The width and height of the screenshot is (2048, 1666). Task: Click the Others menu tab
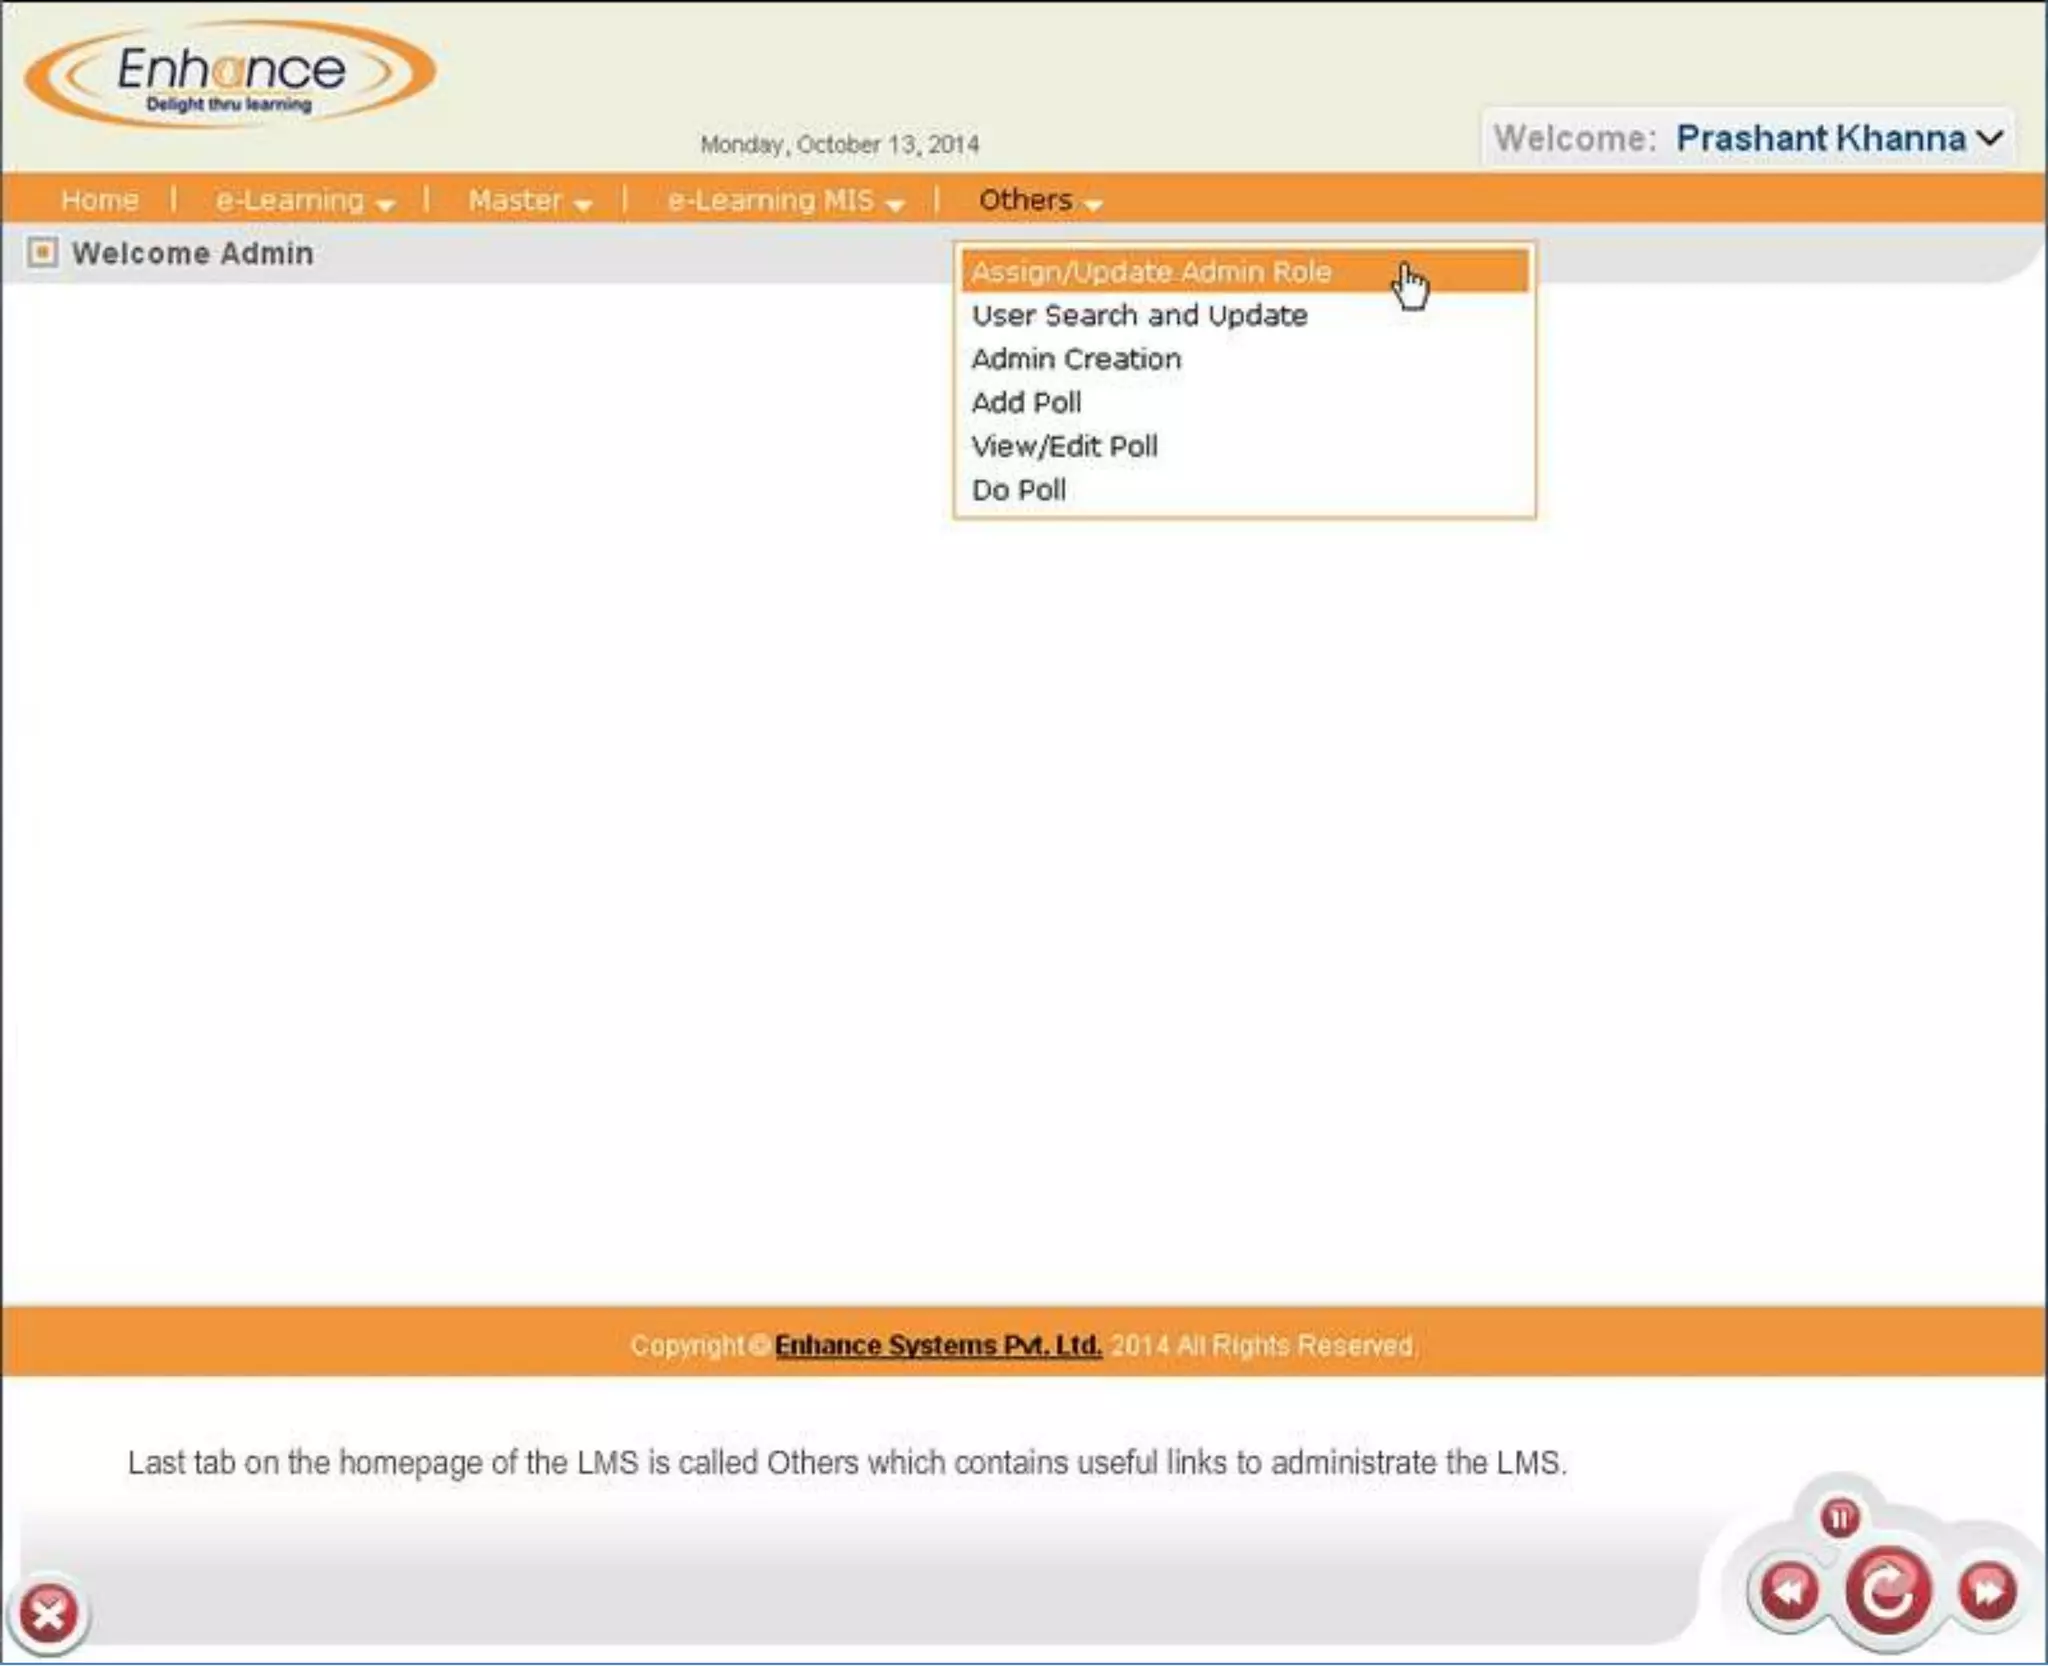click(1039, 201)
